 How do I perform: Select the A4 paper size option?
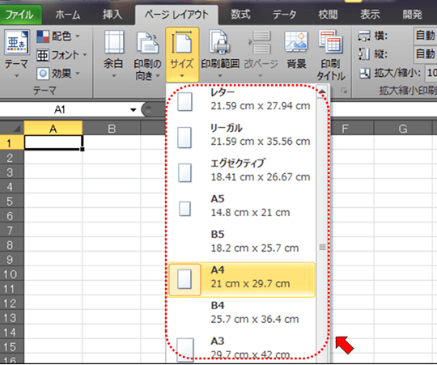(x=241, y=279)
